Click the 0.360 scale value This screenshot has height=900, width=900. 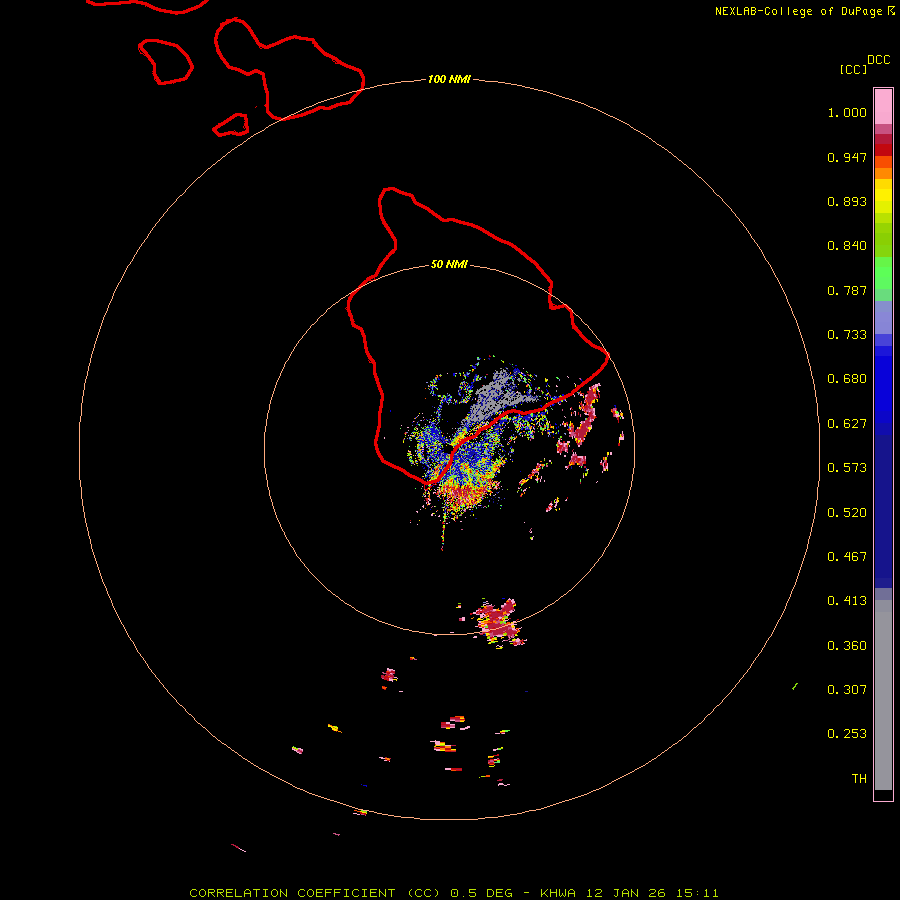[x=847, y=646]
